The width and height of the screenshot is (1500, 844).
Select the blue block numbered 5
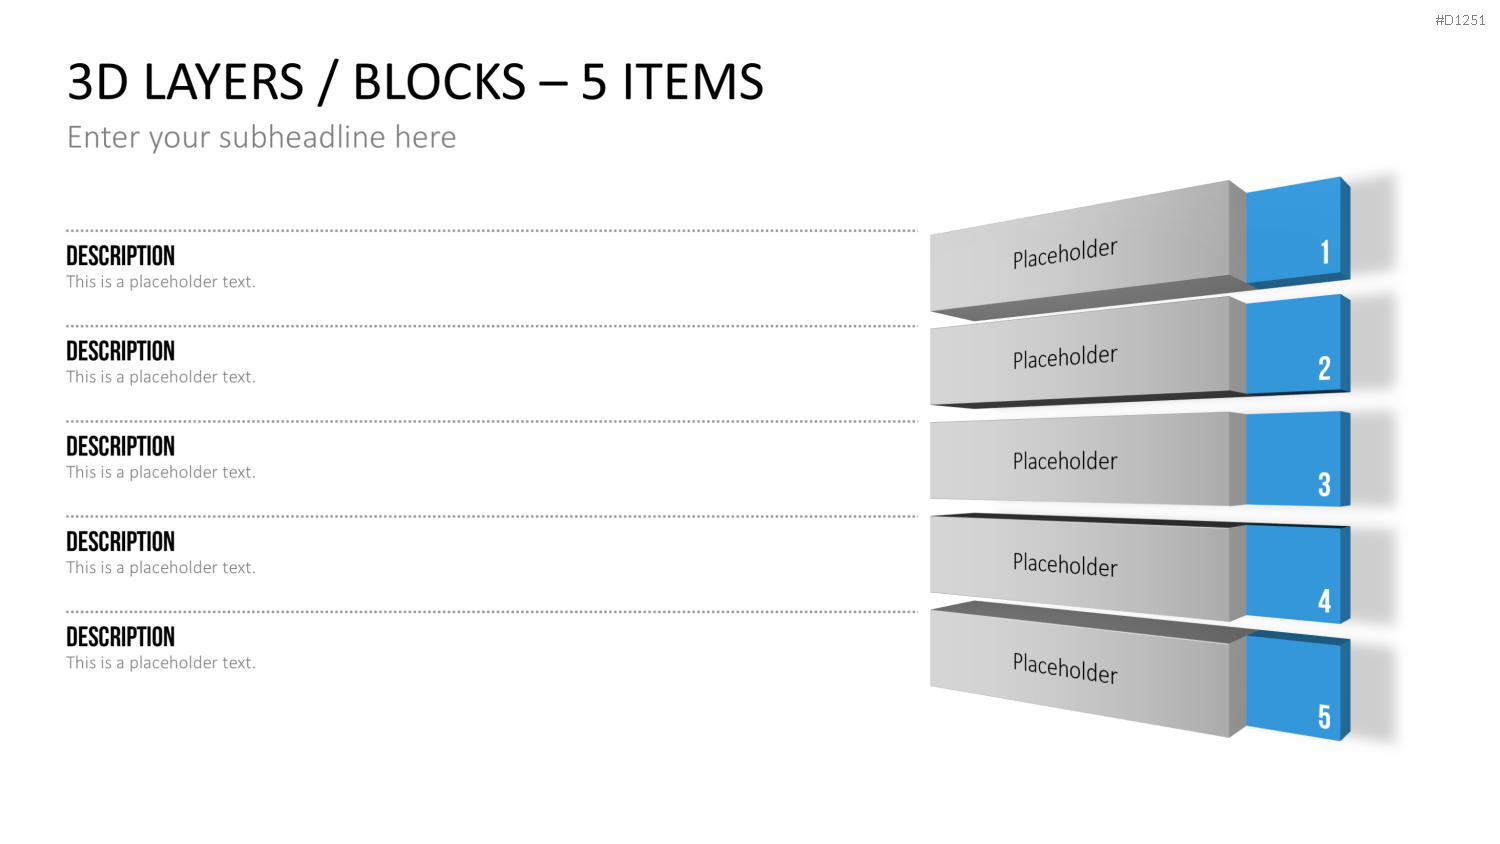click(x=1297, y=687)
